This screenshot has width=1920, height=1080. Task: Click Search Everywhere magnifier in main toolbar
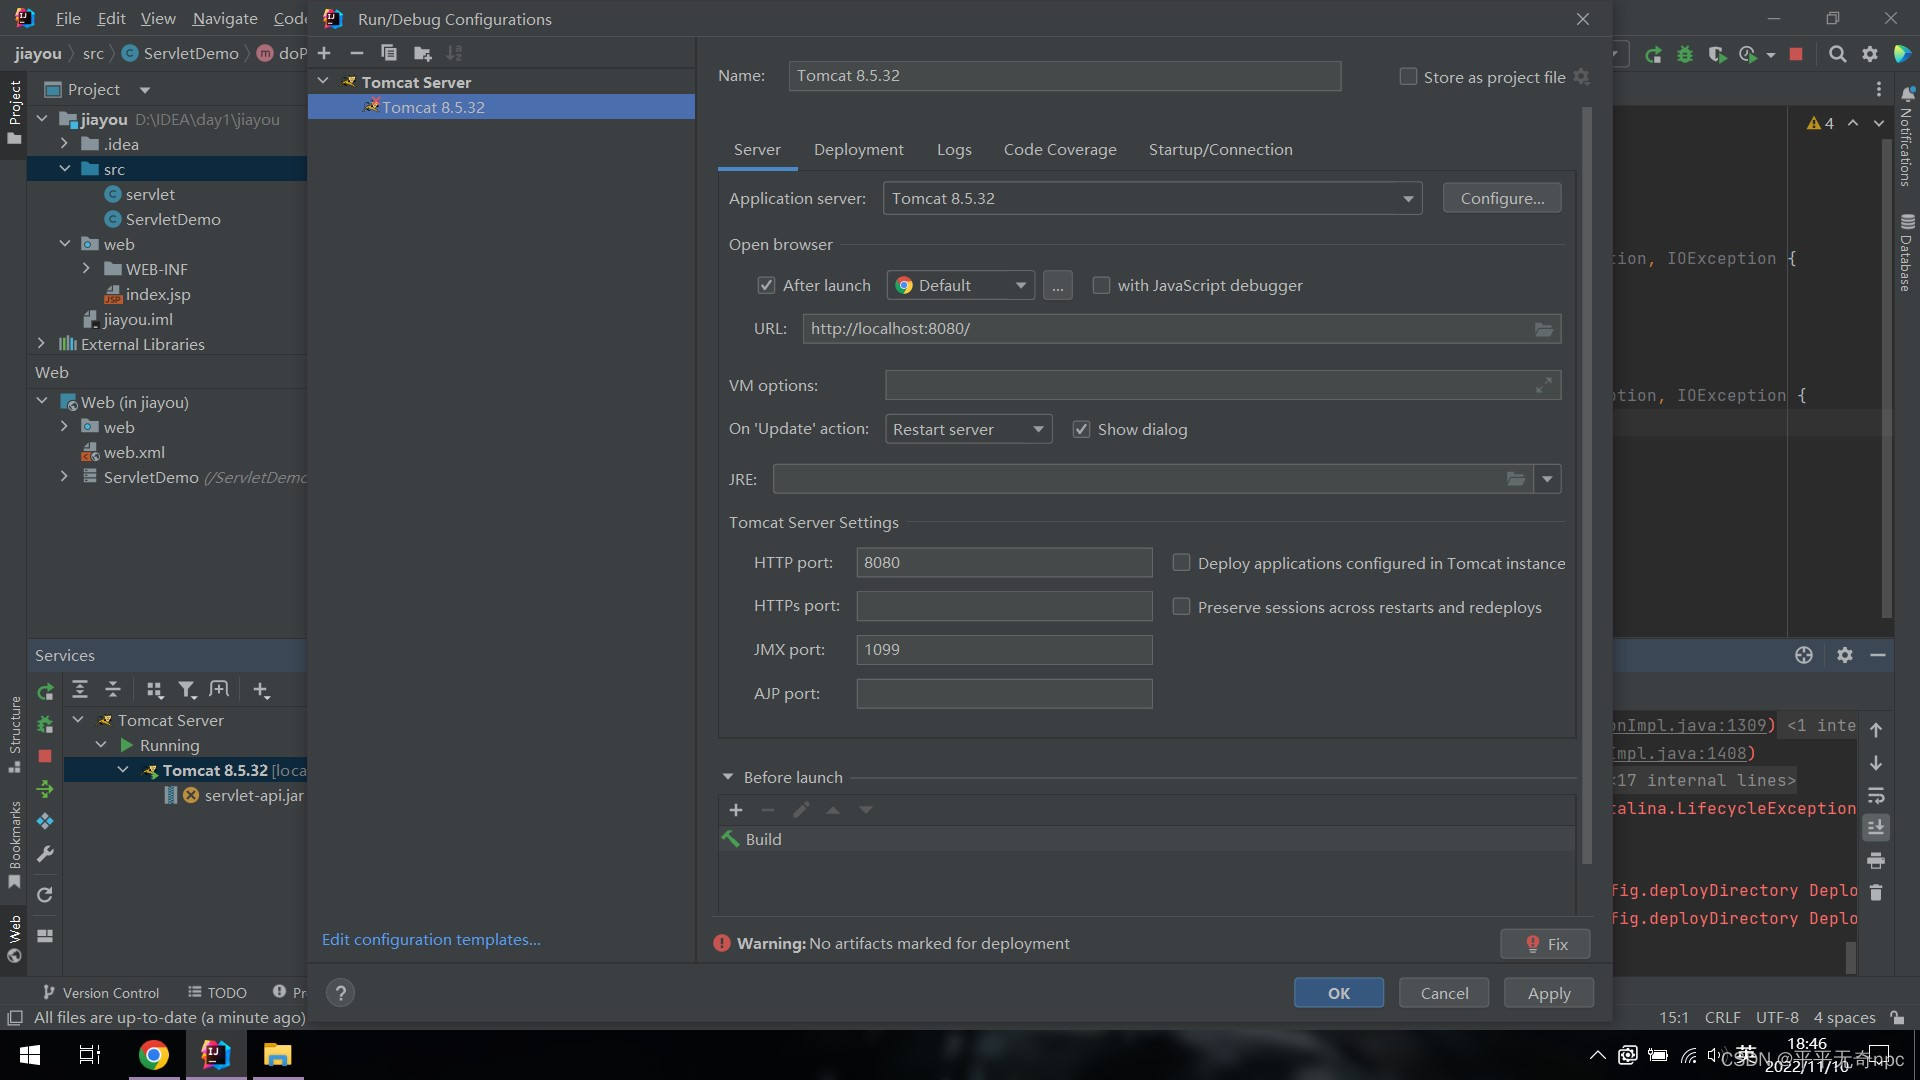(1837, 54)
